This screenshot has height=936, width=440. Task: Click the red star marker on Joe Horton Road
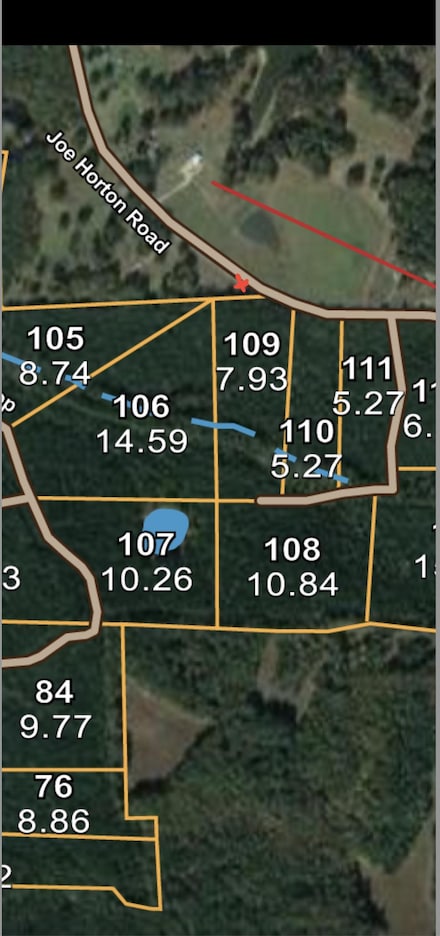[242, 283]
